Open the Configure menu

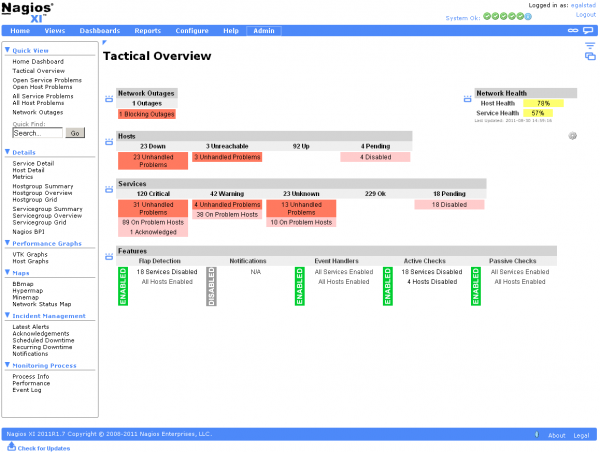click(x=192, y=31)
